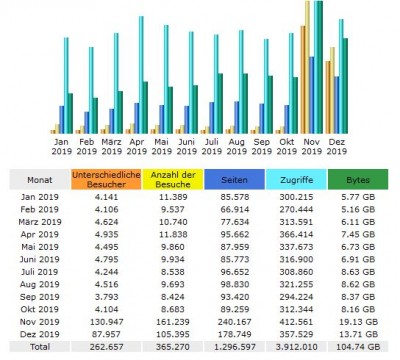Open the Apr 2019 chart label
This screenshot has height=360, width=400.
(137, 147)
